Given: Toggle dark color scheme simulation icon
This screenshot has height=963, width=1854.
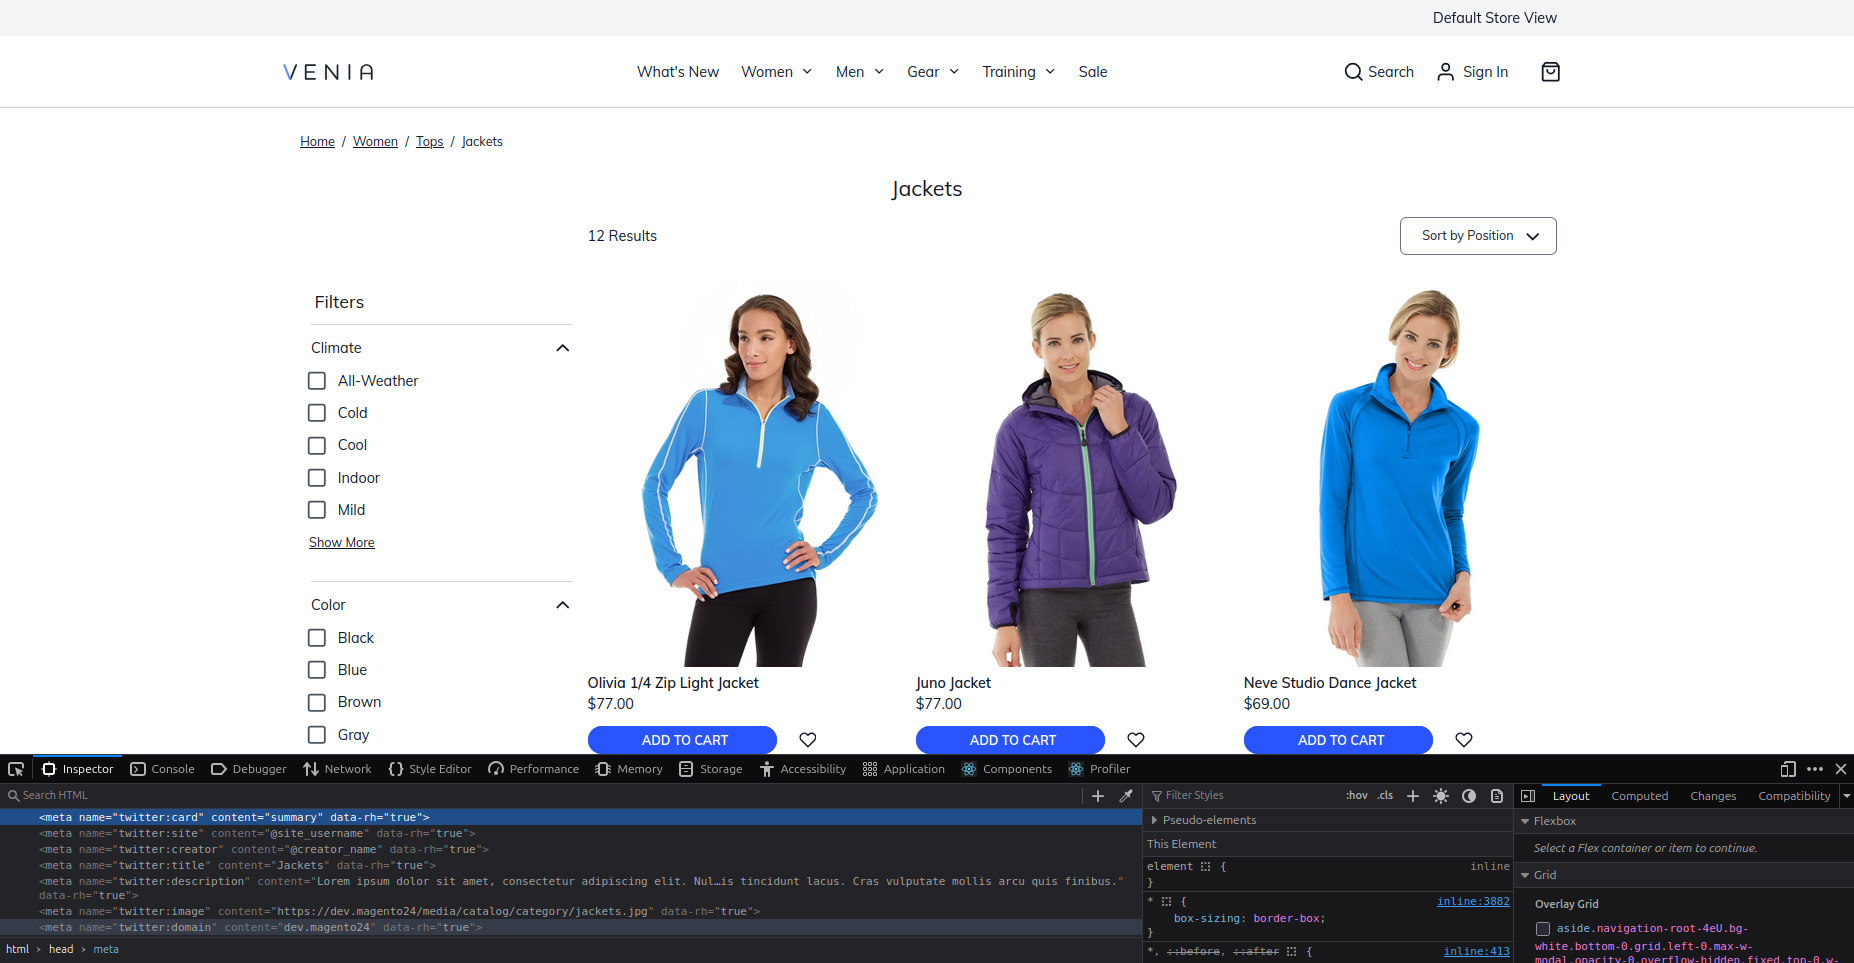Looking at the screenshot, I should coord(1469,796).
